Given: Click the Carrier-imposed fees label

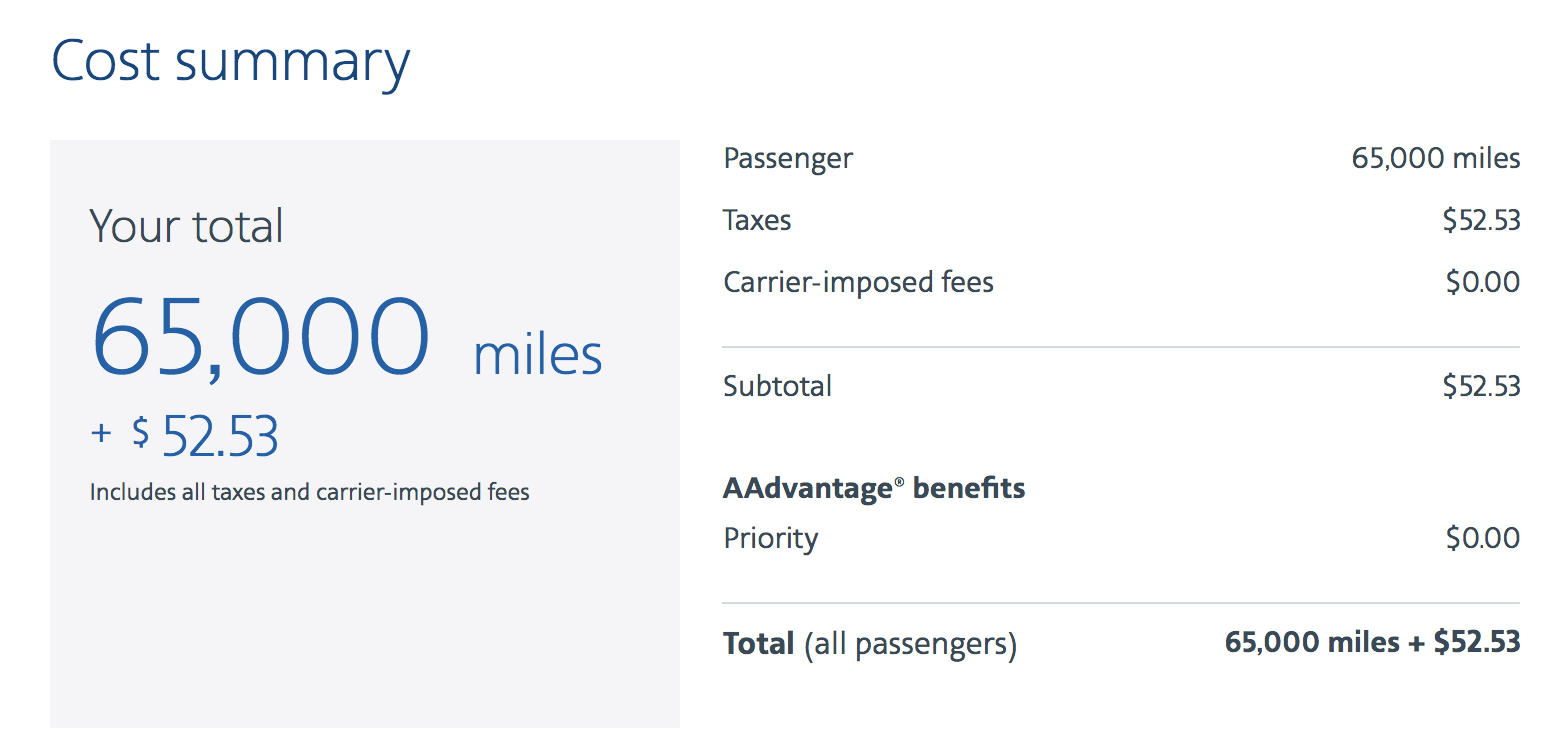Looking at the screenshot, I should coord(858,282).
